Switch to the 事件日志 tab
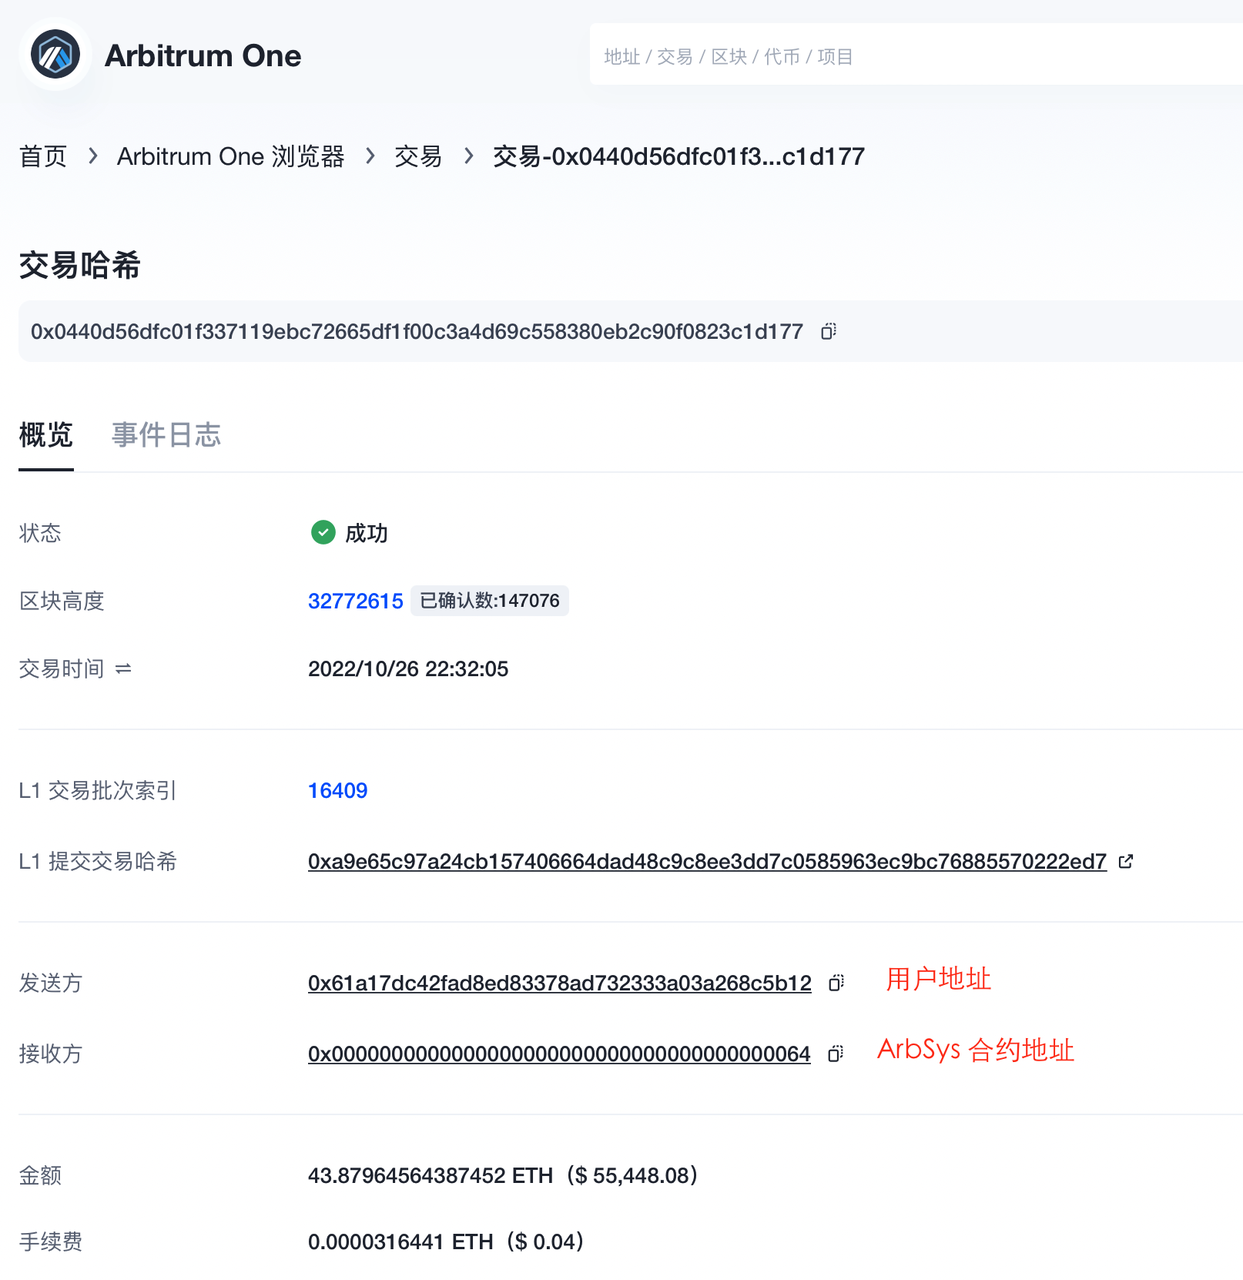Viewport: 1243px width, 1280px height. point(166,435)
